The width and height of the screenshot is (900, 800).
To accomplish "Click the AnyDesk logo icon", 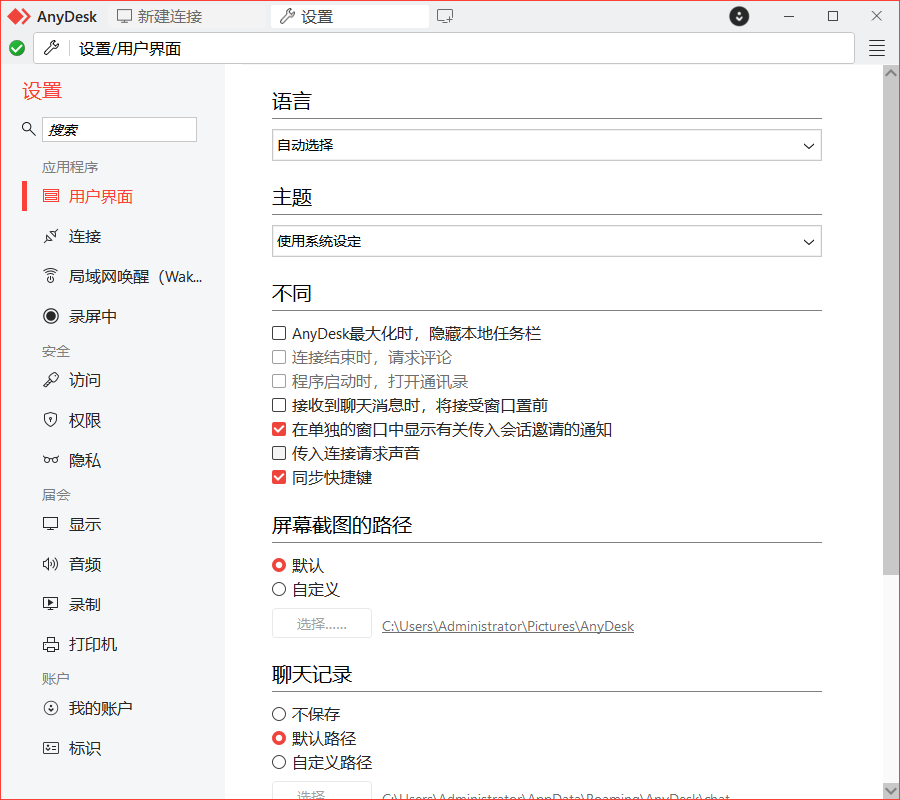I will point(19,17).
